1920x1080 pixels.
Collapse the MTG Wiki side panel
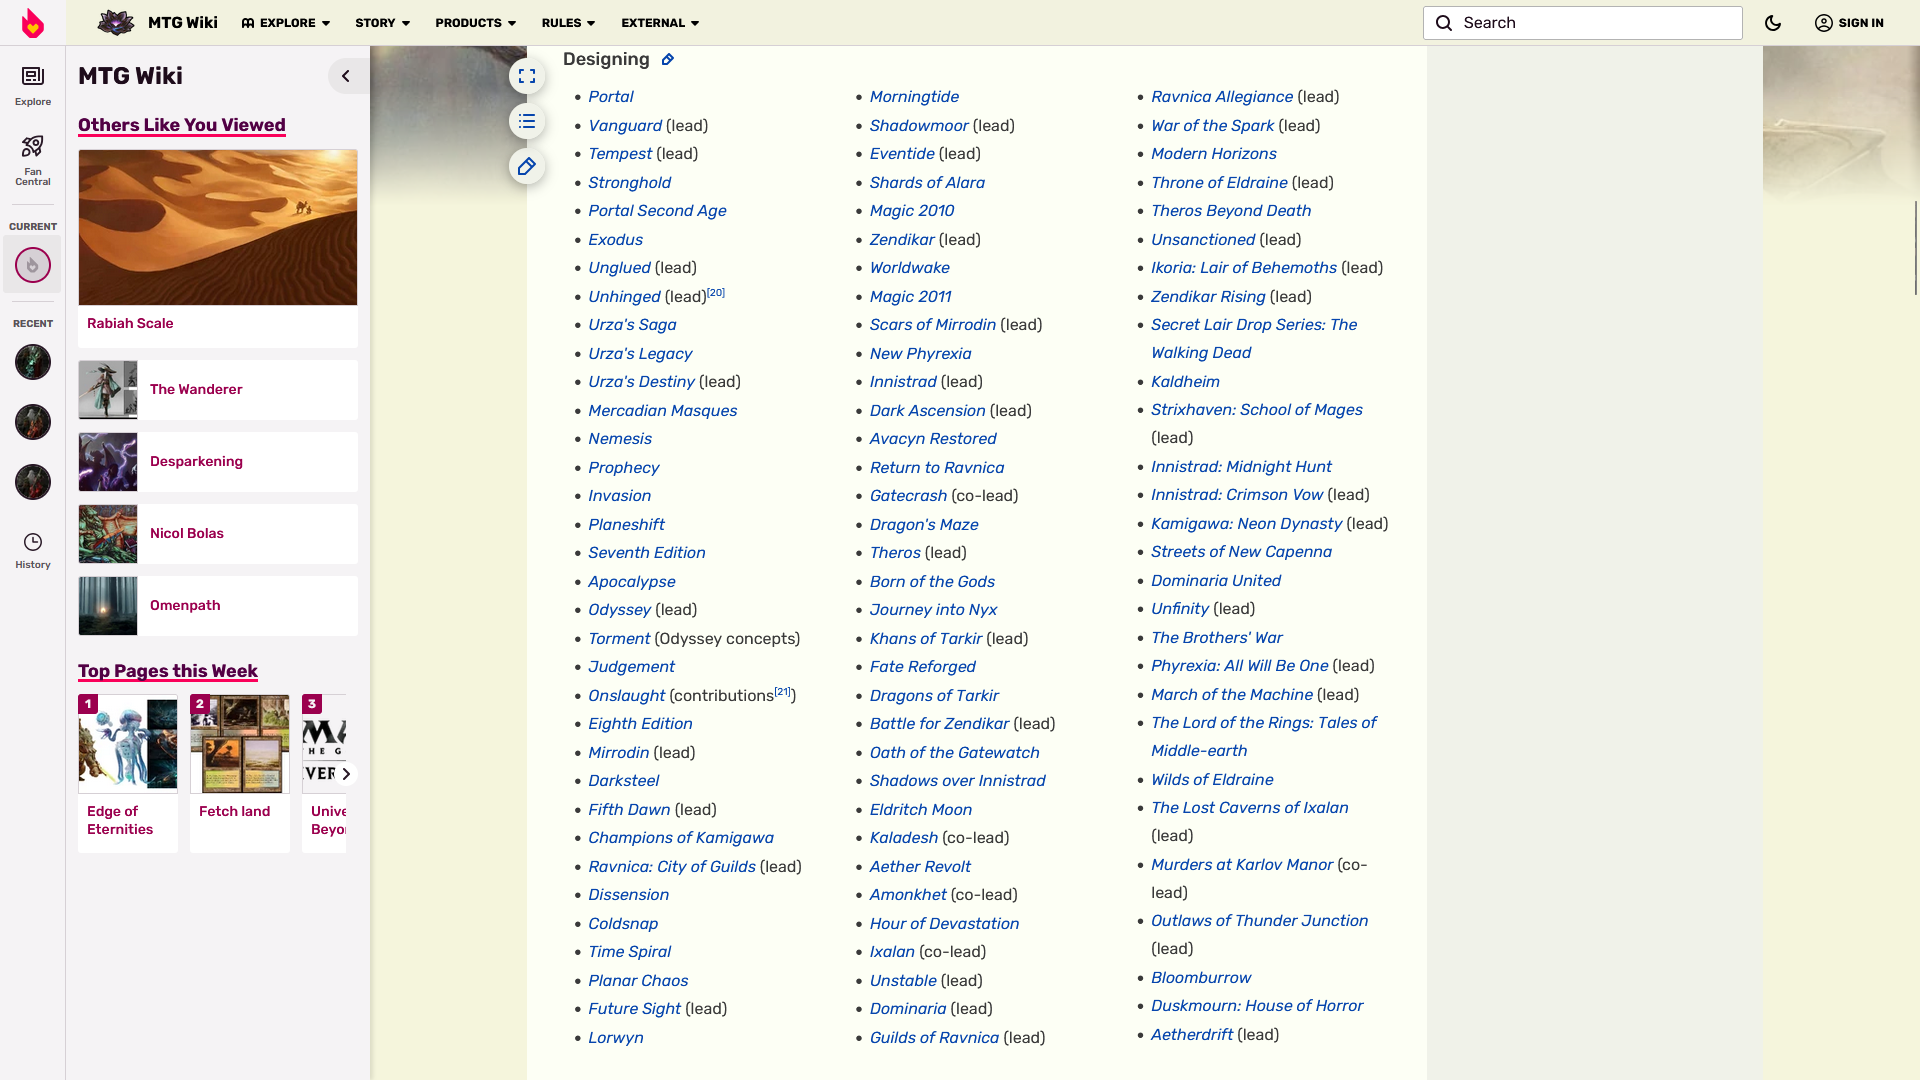coord(346,76)
